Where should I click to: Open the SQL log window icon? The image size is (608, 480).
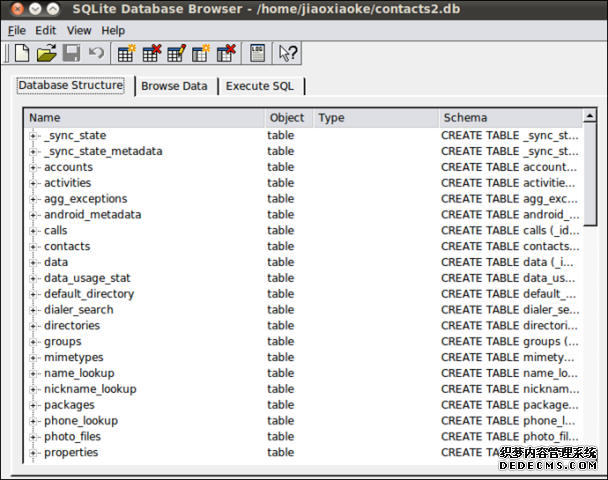257,53
